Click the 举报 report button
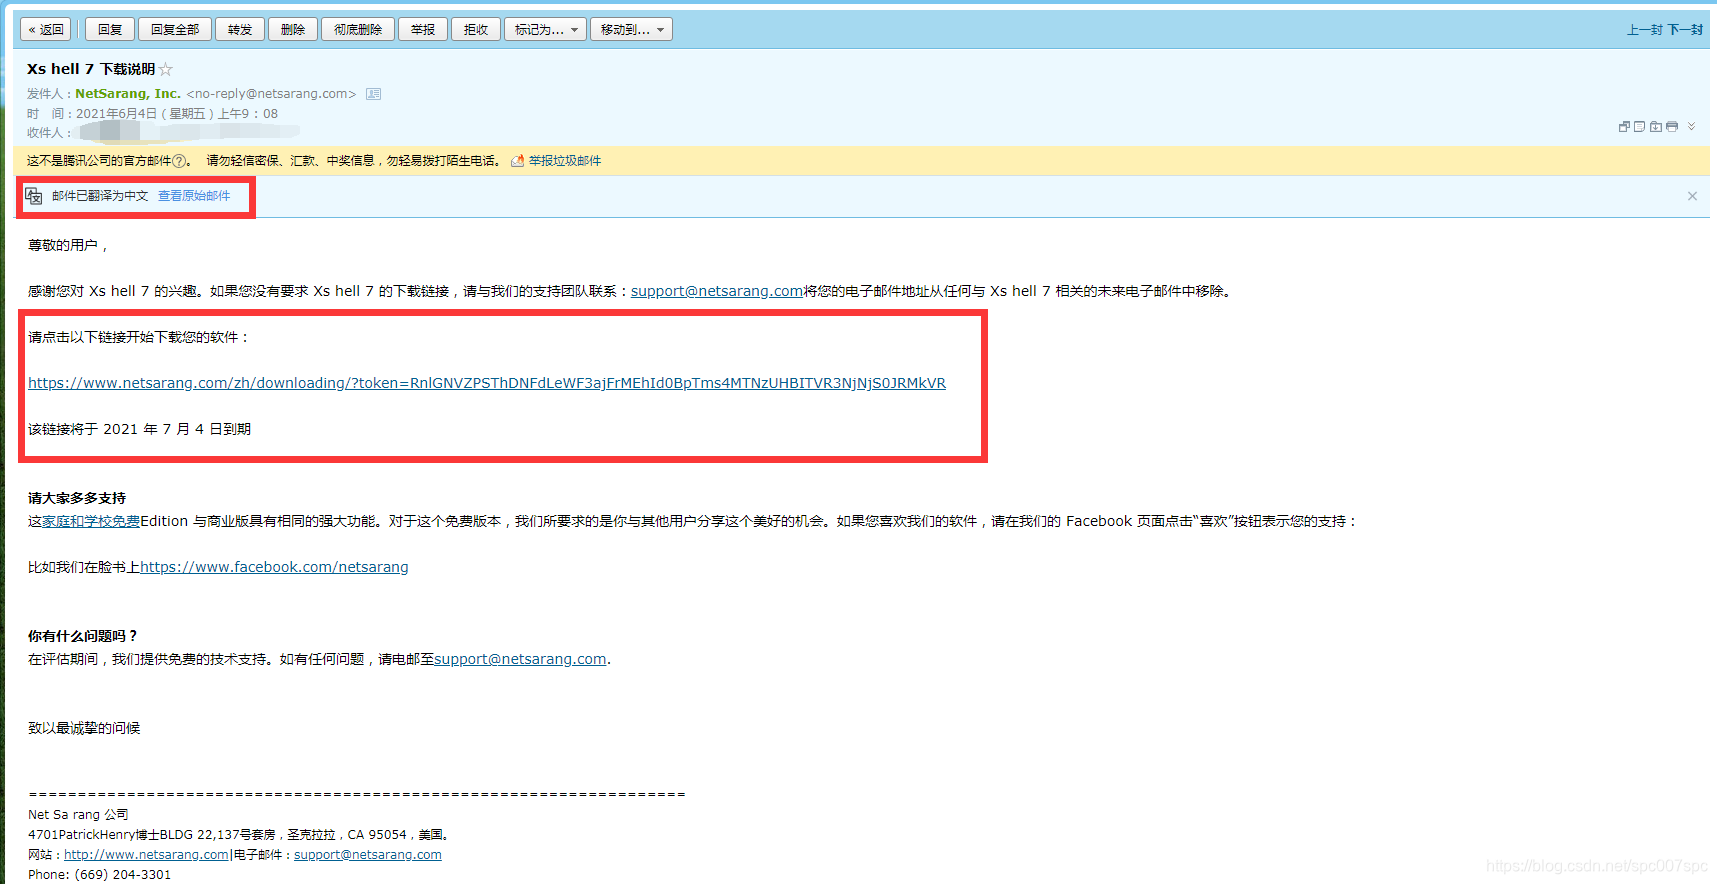The image size is (1717, 884). click(x=423, y=29)
